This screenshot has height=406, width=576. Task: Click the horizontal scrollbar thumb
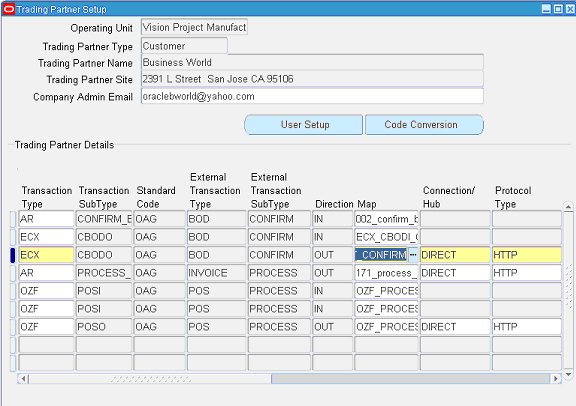coord(410,378)
